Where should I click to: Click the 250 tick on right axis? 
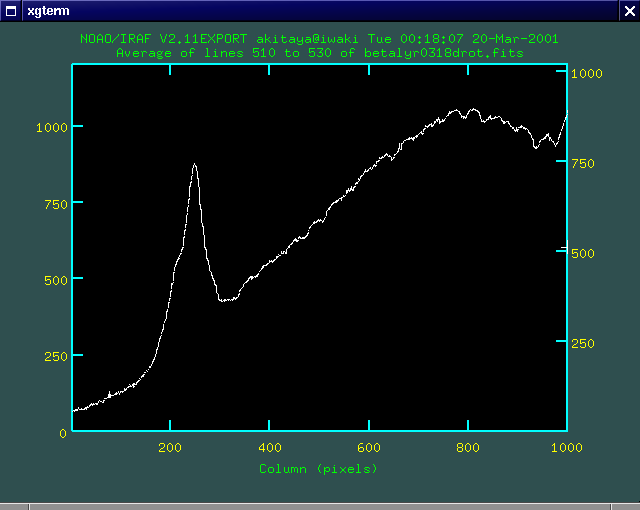coord(582,343)
